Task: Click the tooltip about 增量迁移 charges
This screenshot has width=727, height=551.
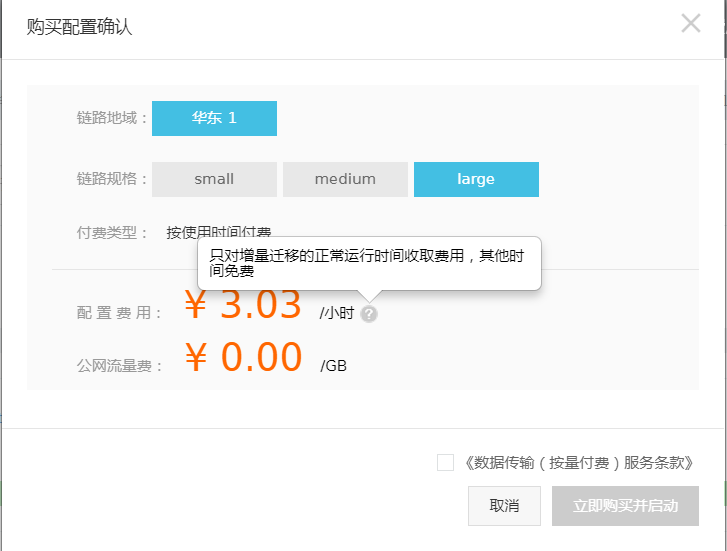Action: 368,263
